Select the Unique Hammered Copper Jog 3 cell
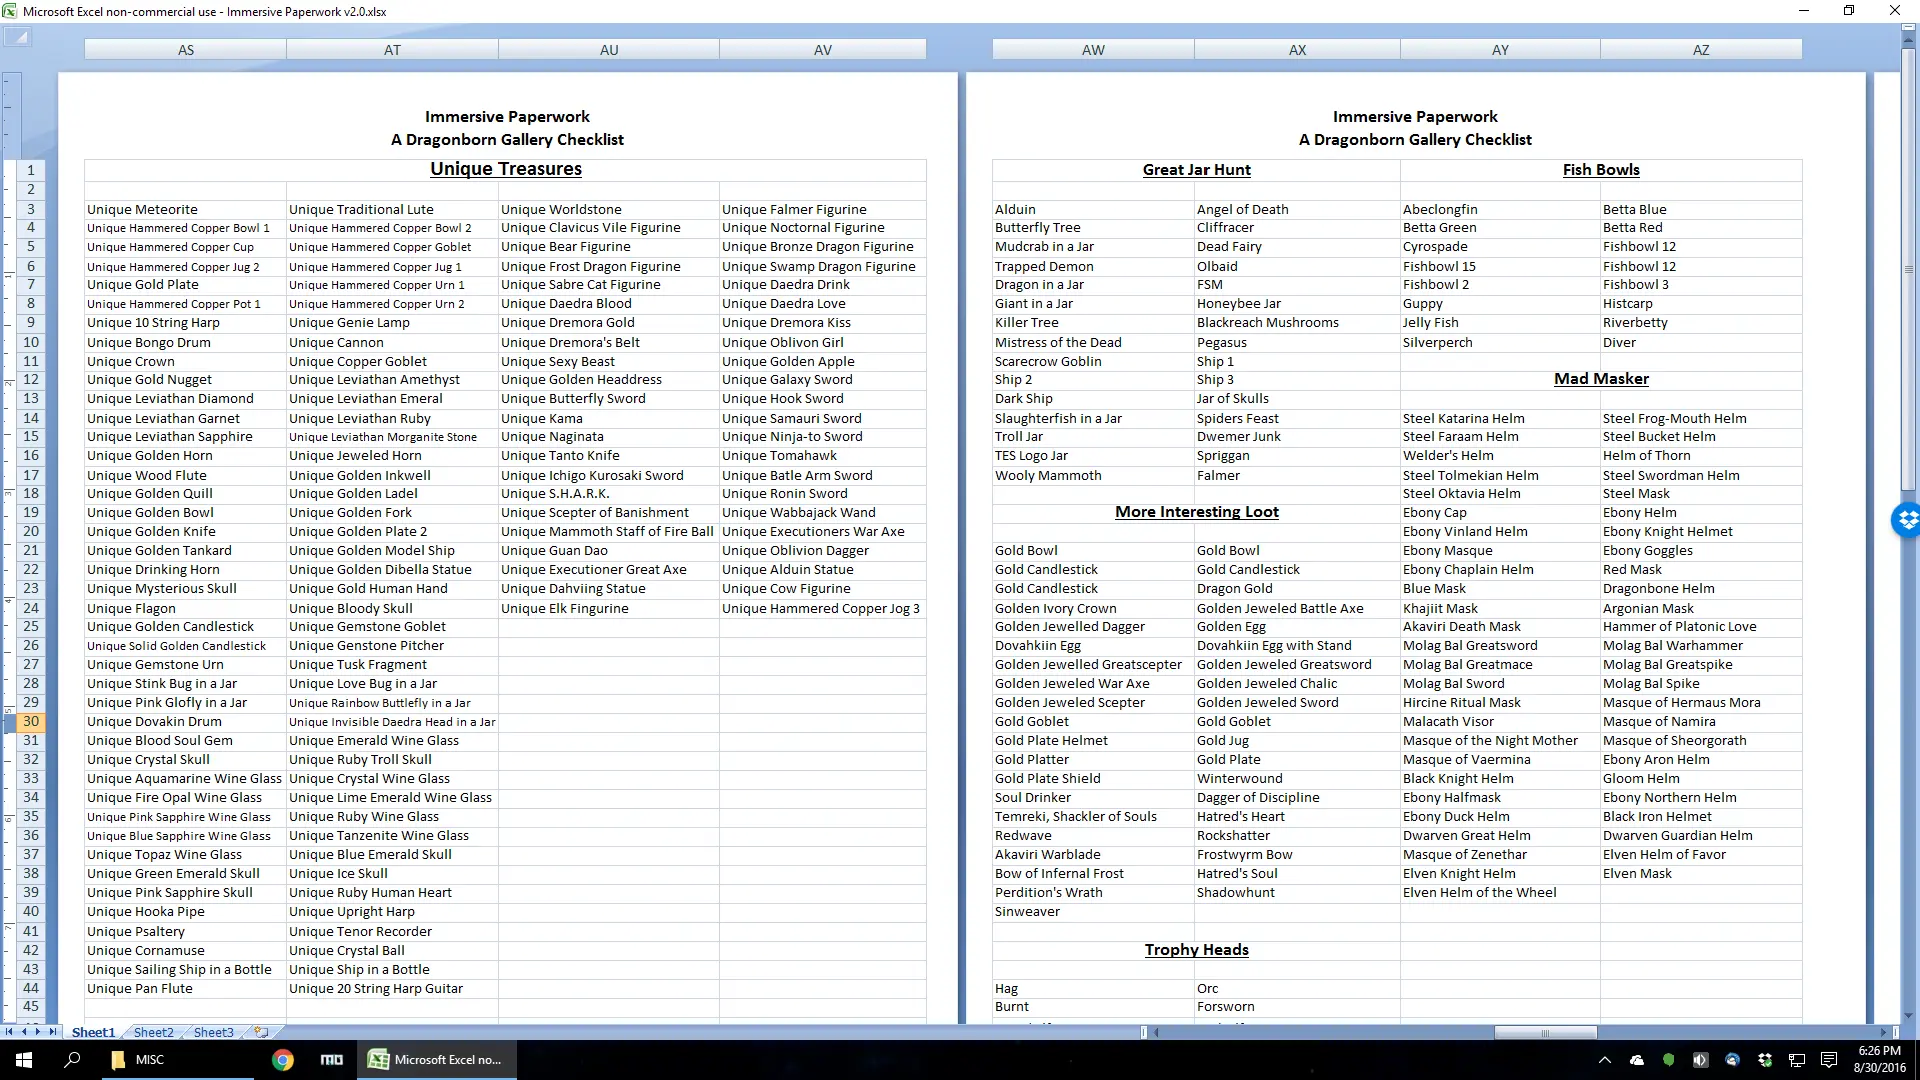Screen dimensions: 1920x1080 click(823, 608)
